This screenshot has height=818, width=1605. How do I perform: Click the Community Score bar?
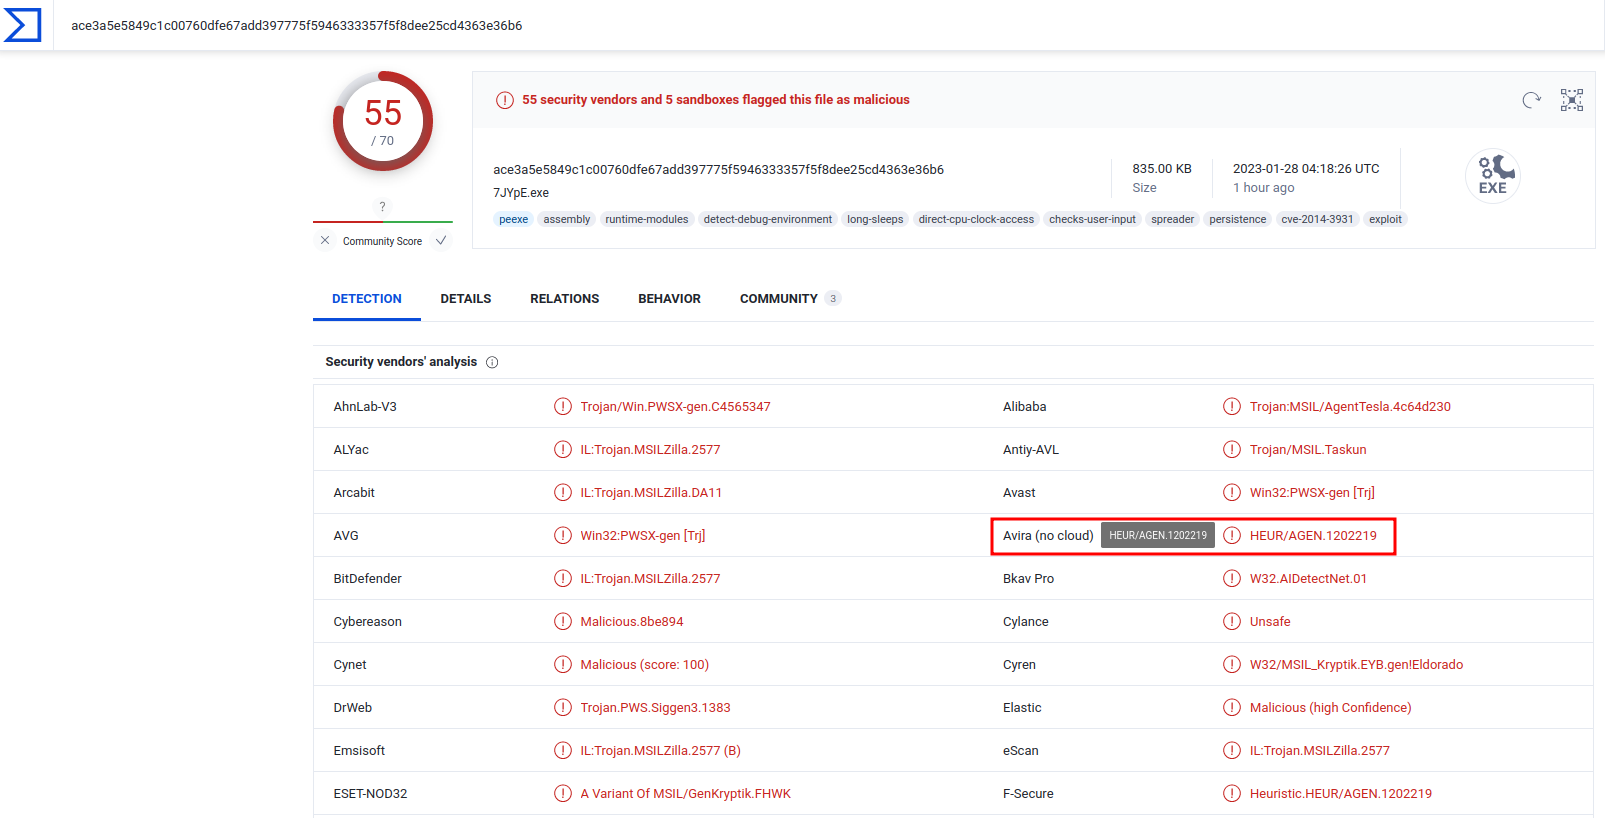click(383, 221)
